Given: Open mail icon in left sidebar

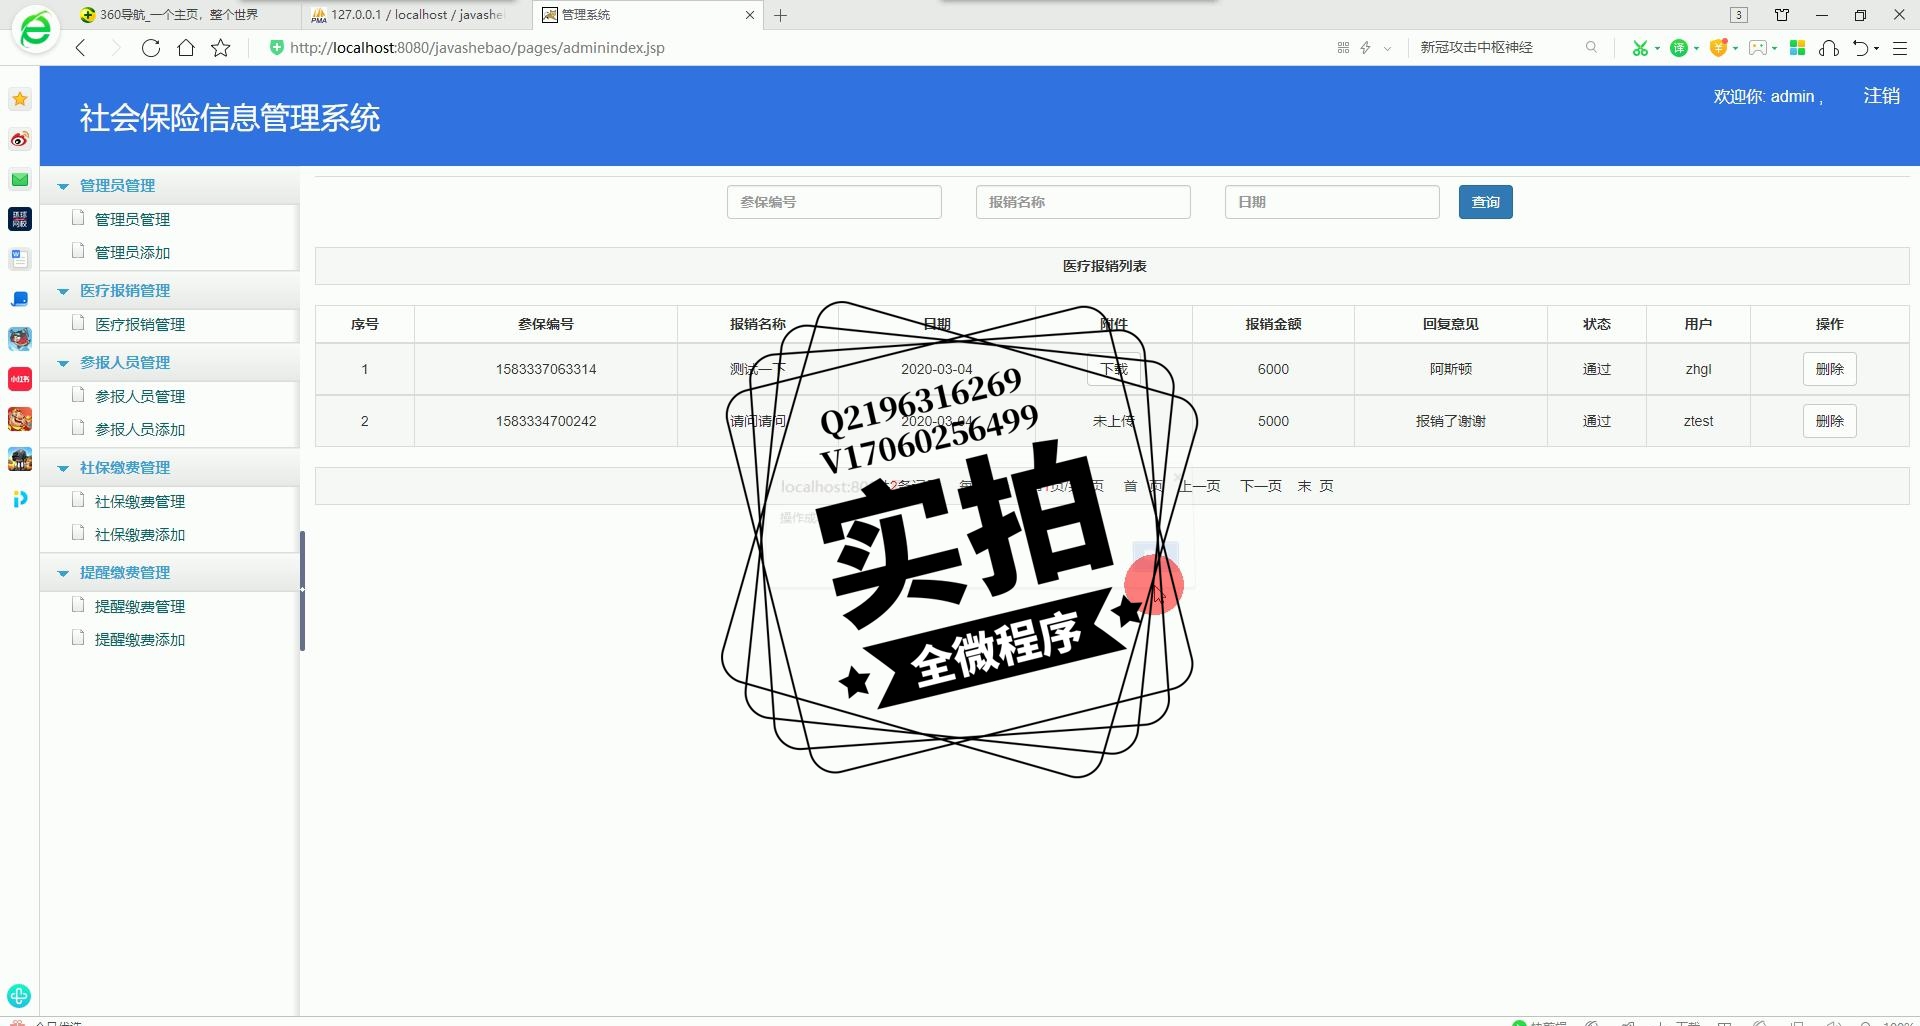Looking at the screenshot, I should [x=20, y=179].
